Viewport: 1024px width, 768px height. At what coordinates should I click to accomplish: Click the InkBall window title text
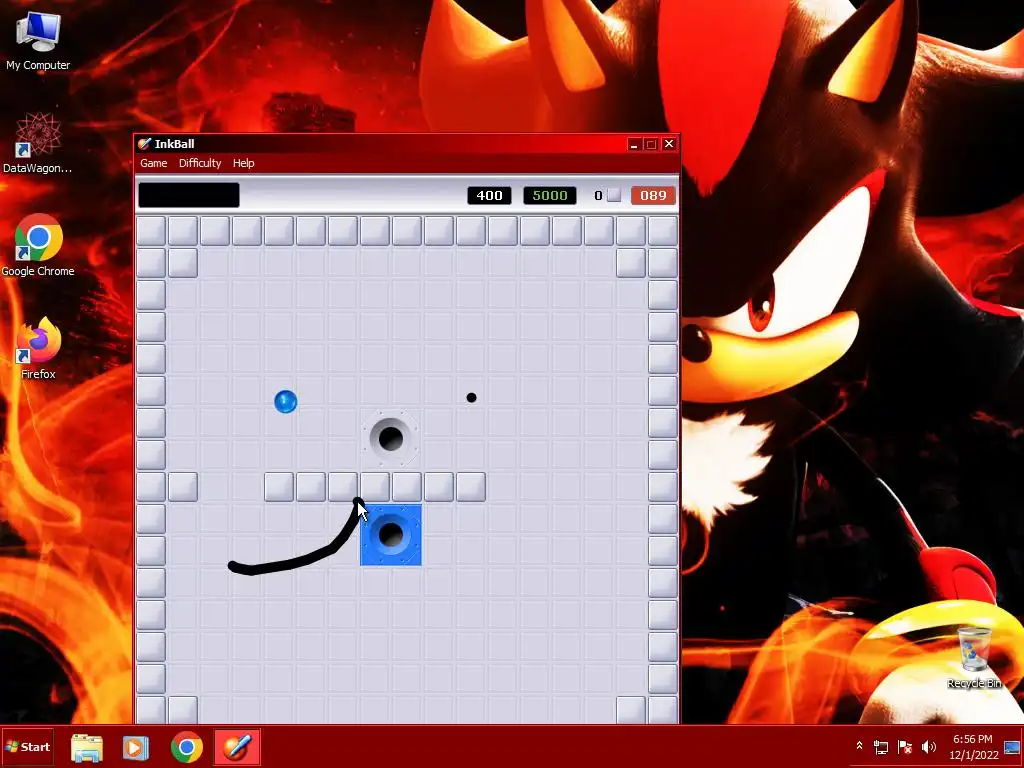click(174, 144)
